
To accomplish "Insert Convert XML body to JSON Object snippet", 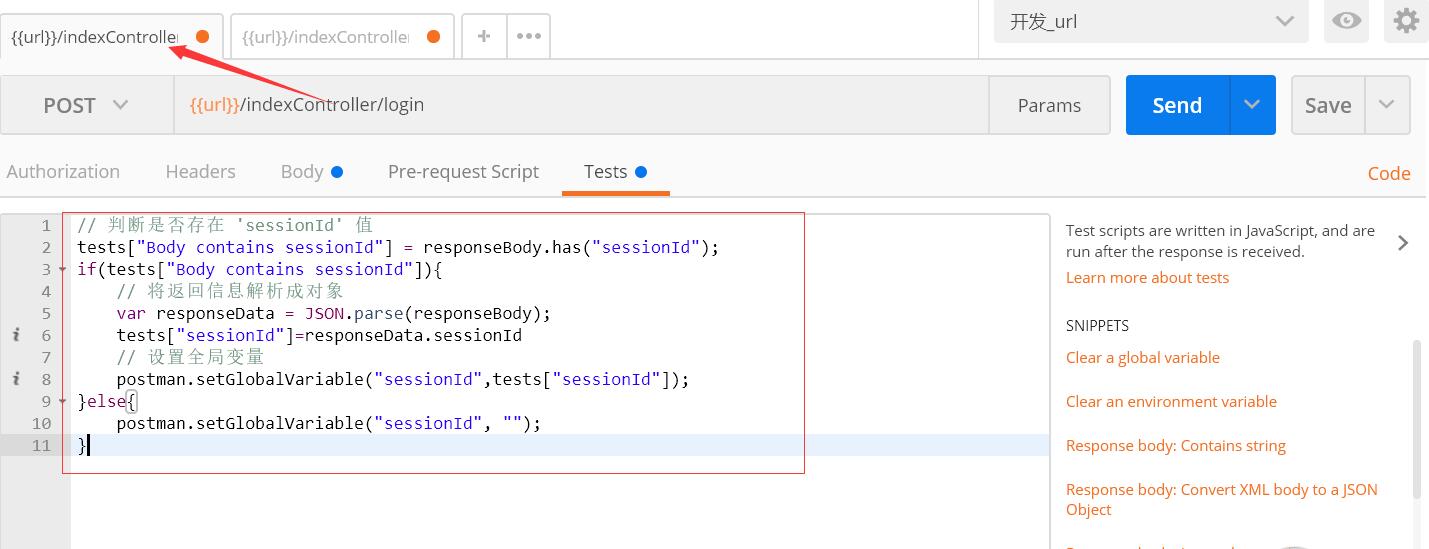I will point(1222,499).
